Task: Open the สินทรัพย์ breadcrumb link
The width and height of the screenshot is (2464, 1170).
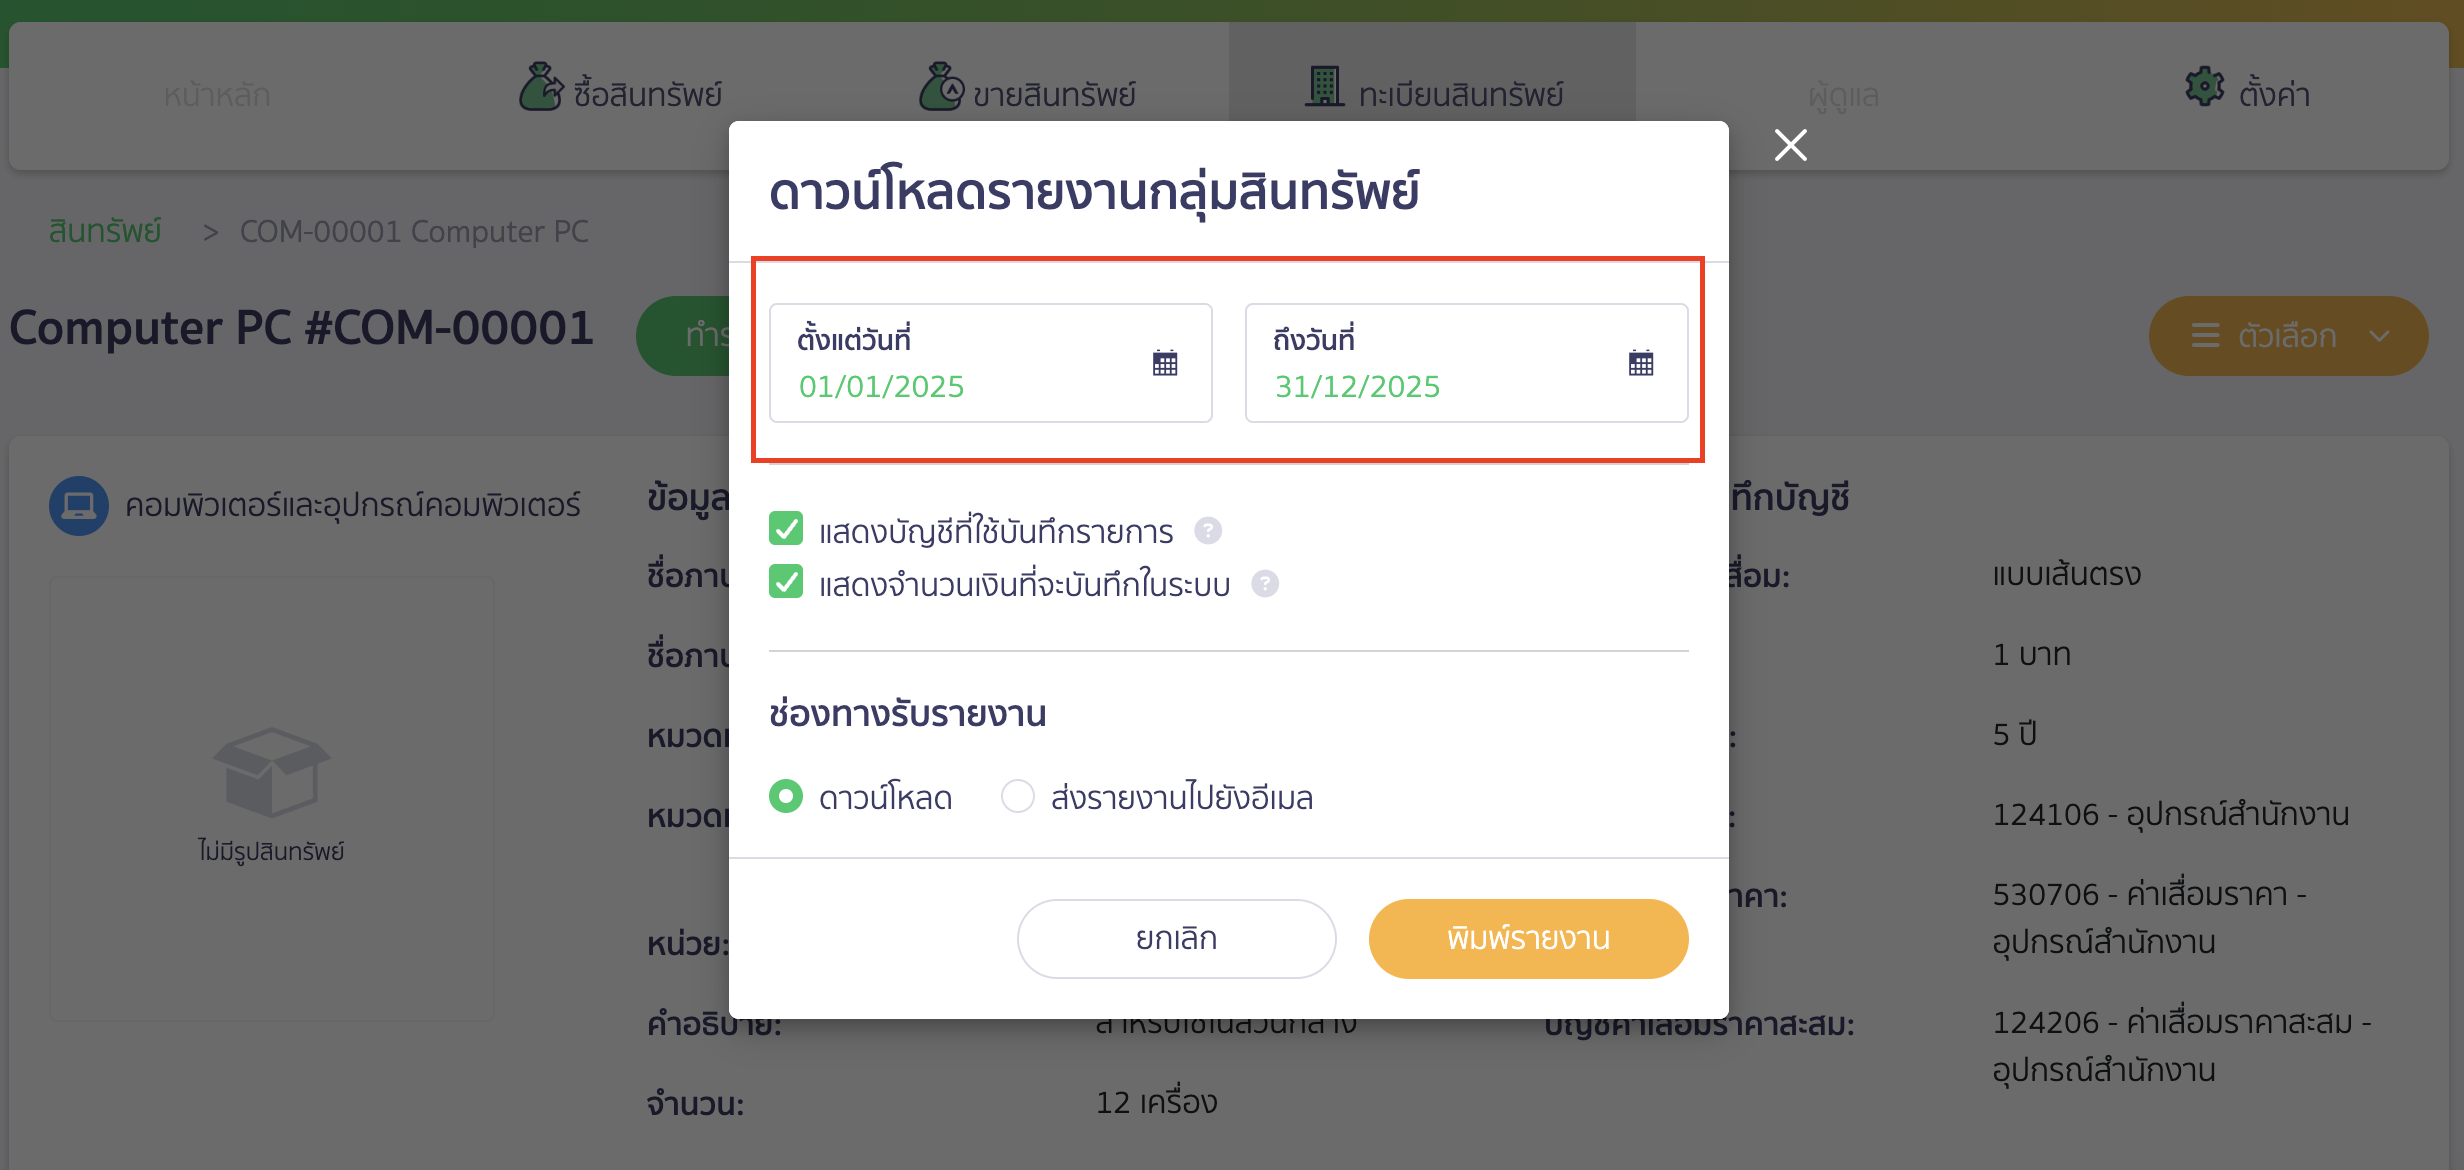Action: point(104,231)
